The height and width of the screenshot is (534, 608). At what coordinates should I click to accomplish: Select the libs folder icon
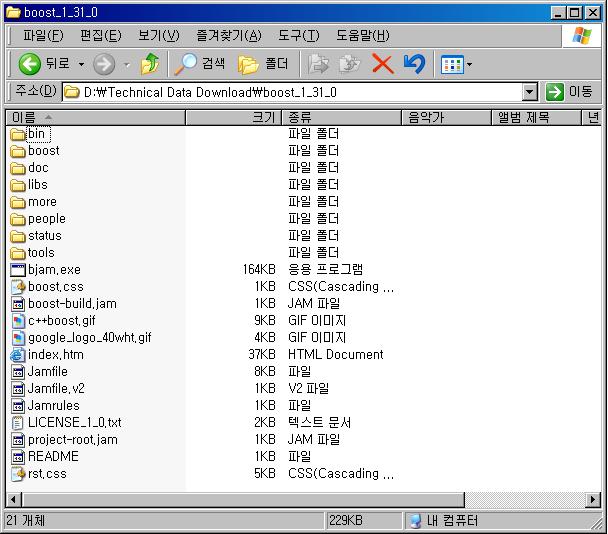click(x=18, y=185)
